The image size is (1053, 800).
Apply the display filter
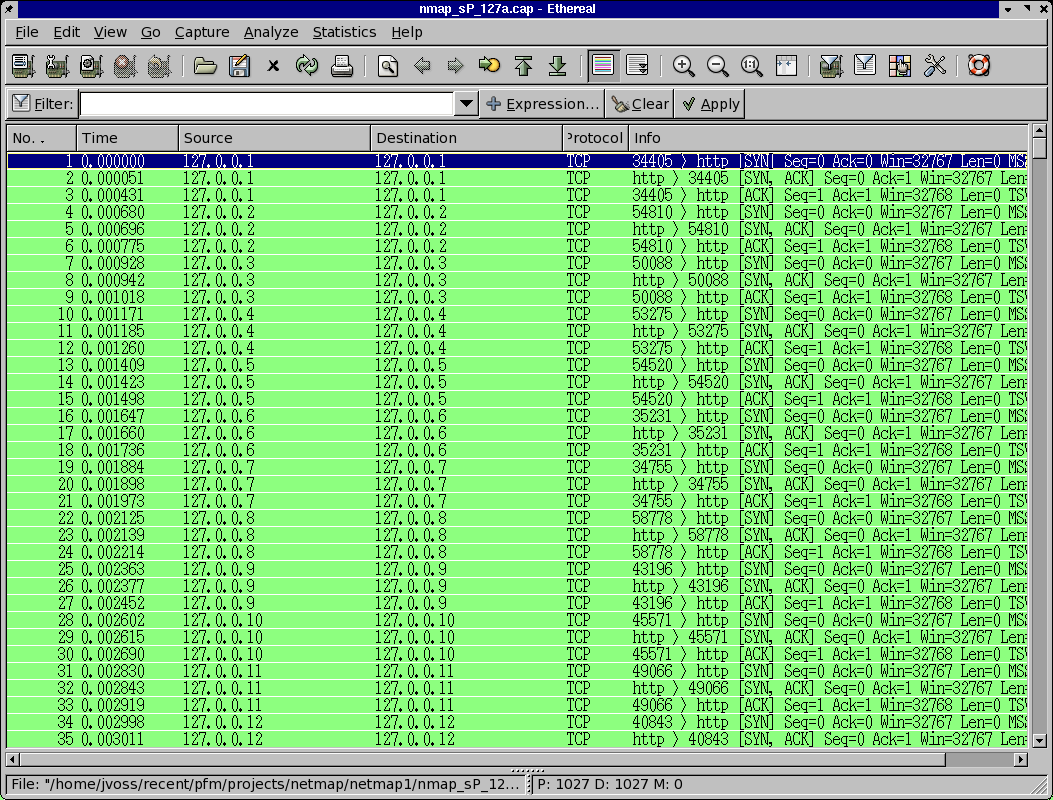pyautogui.click(x=710, y=103)
